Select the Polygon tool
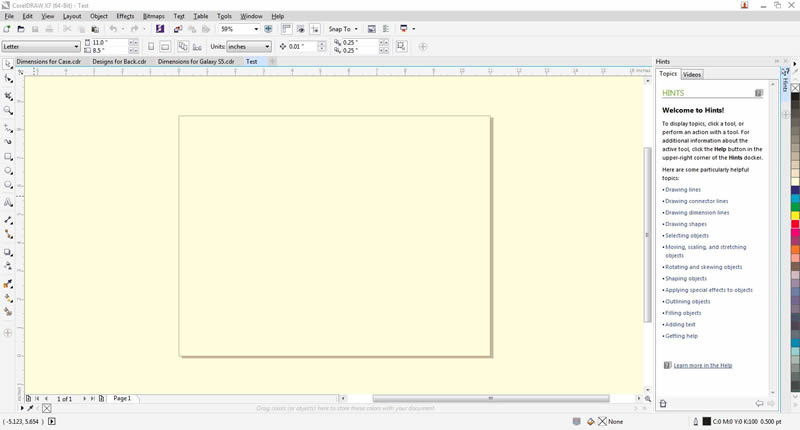Viewport: 800px width, 430px height. click(8, 185)
